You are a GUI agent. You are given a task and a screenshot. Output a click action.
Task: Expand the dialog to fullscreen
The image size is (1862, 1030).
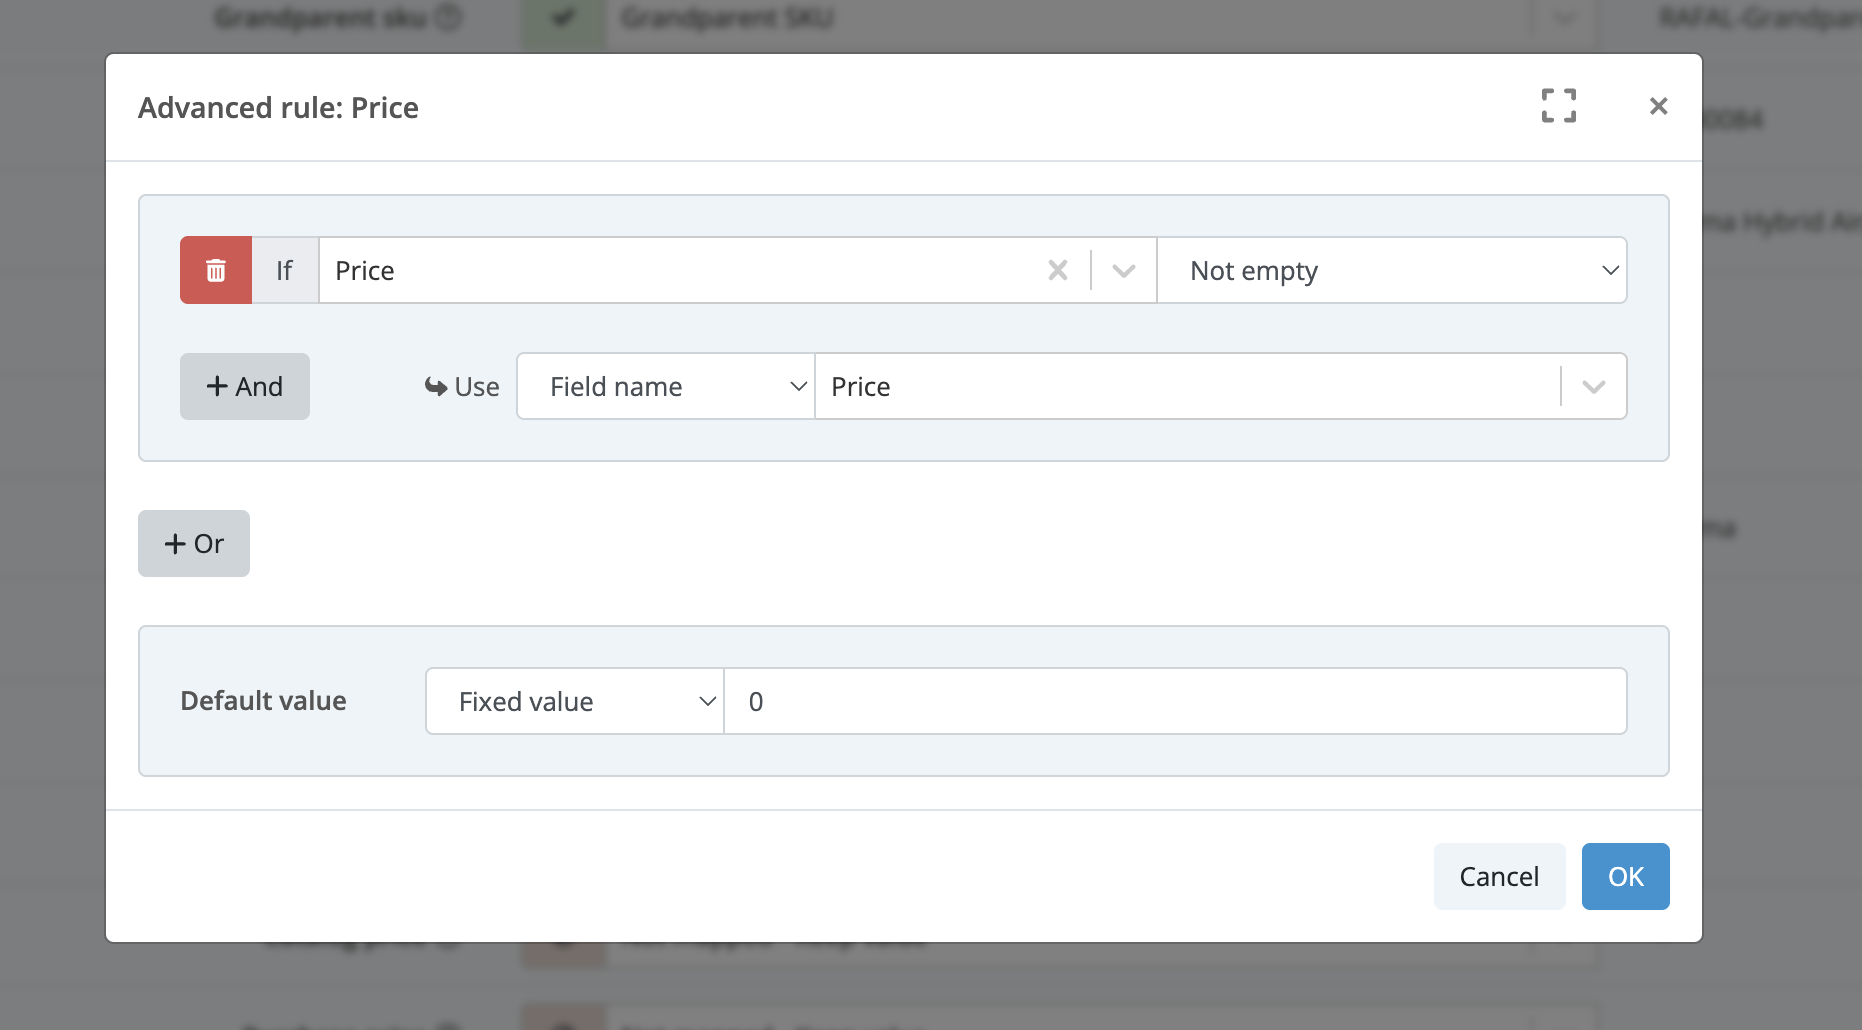pyautogui.click(x=1558, y=105)
